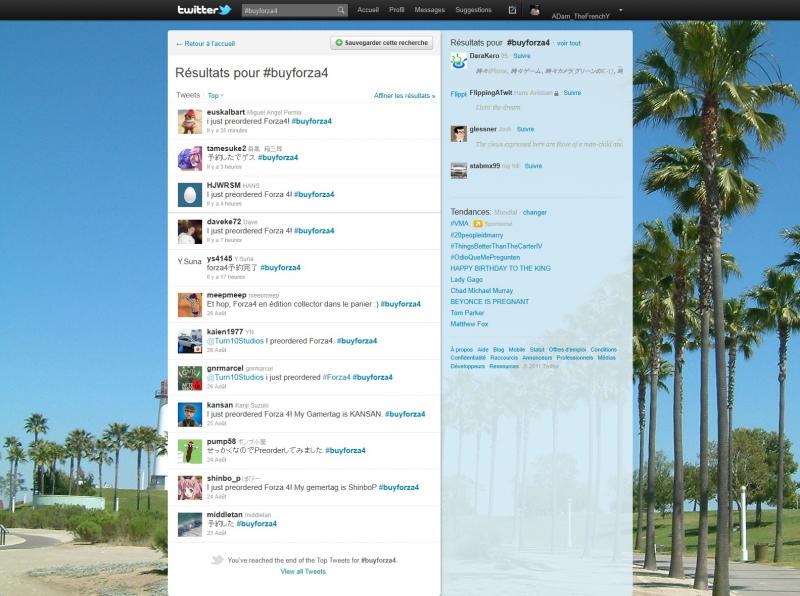Go to Accueil in the top menu
Image resolution: width=800 pixels, height=596 pixels.
(x=368, y=10)
